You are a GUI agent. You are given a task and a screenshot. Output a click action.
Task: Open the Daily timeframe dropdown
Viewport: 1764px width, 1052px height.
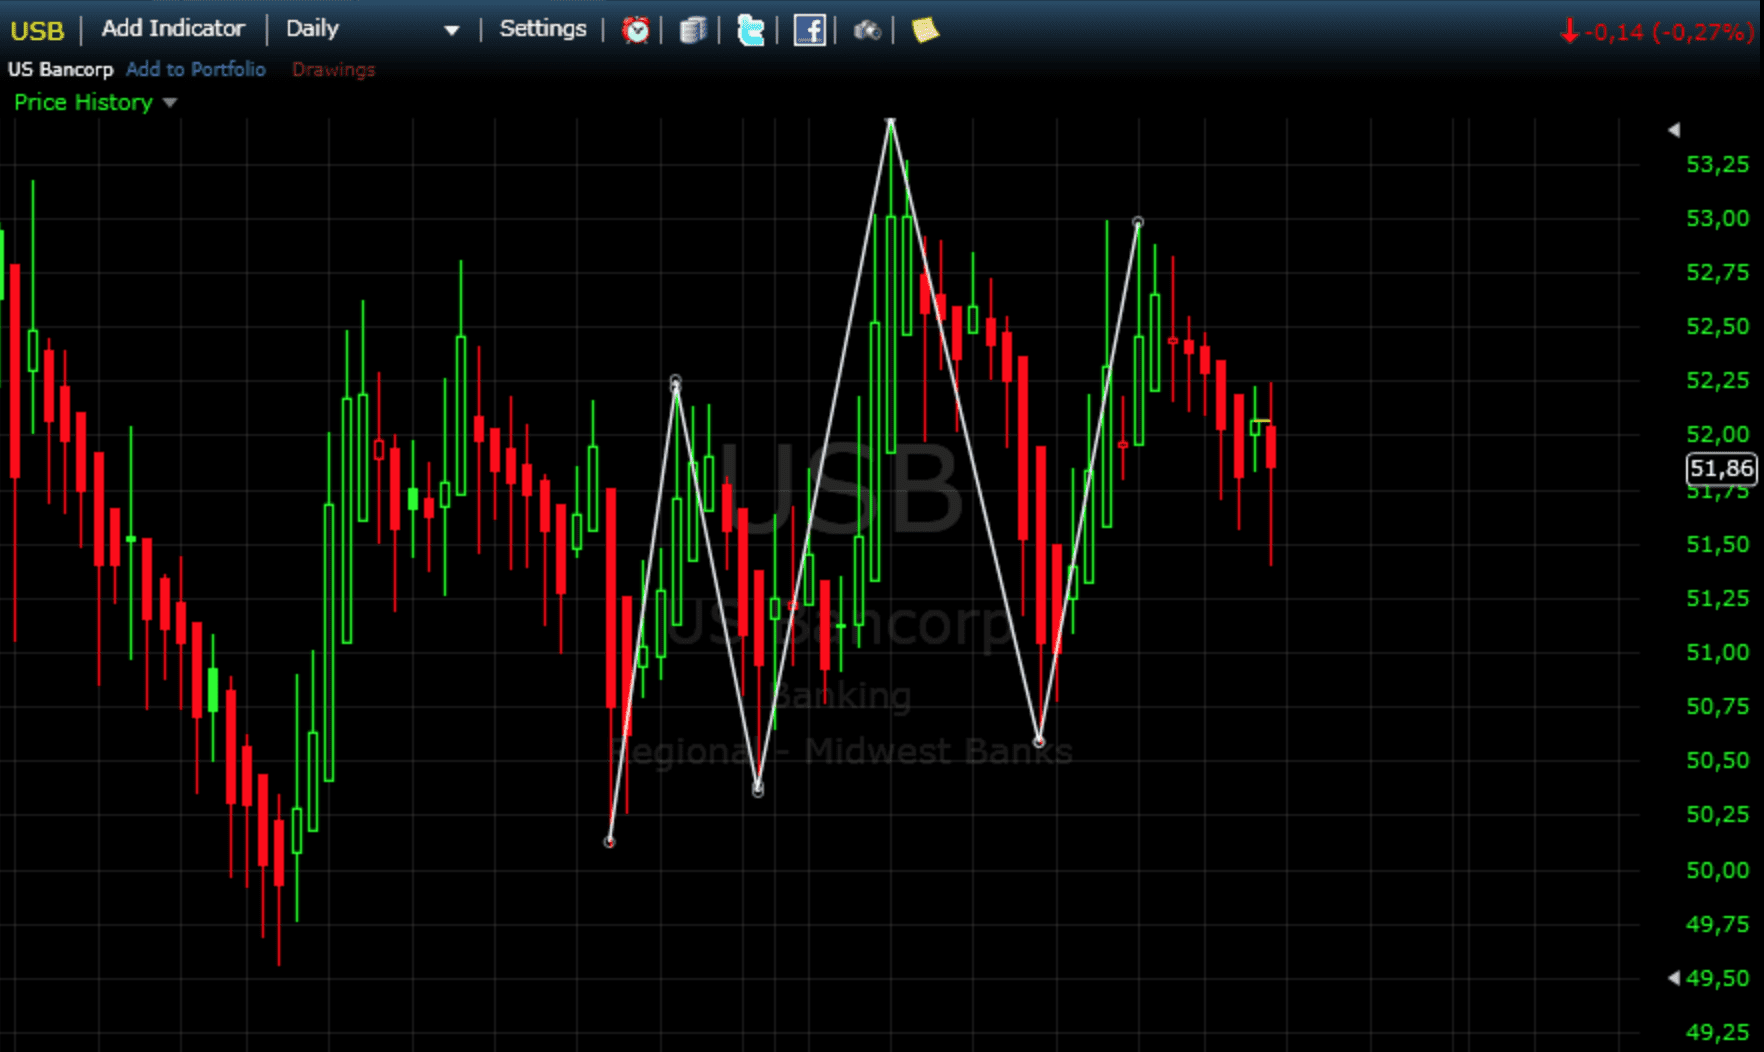(x=372, y=29)
